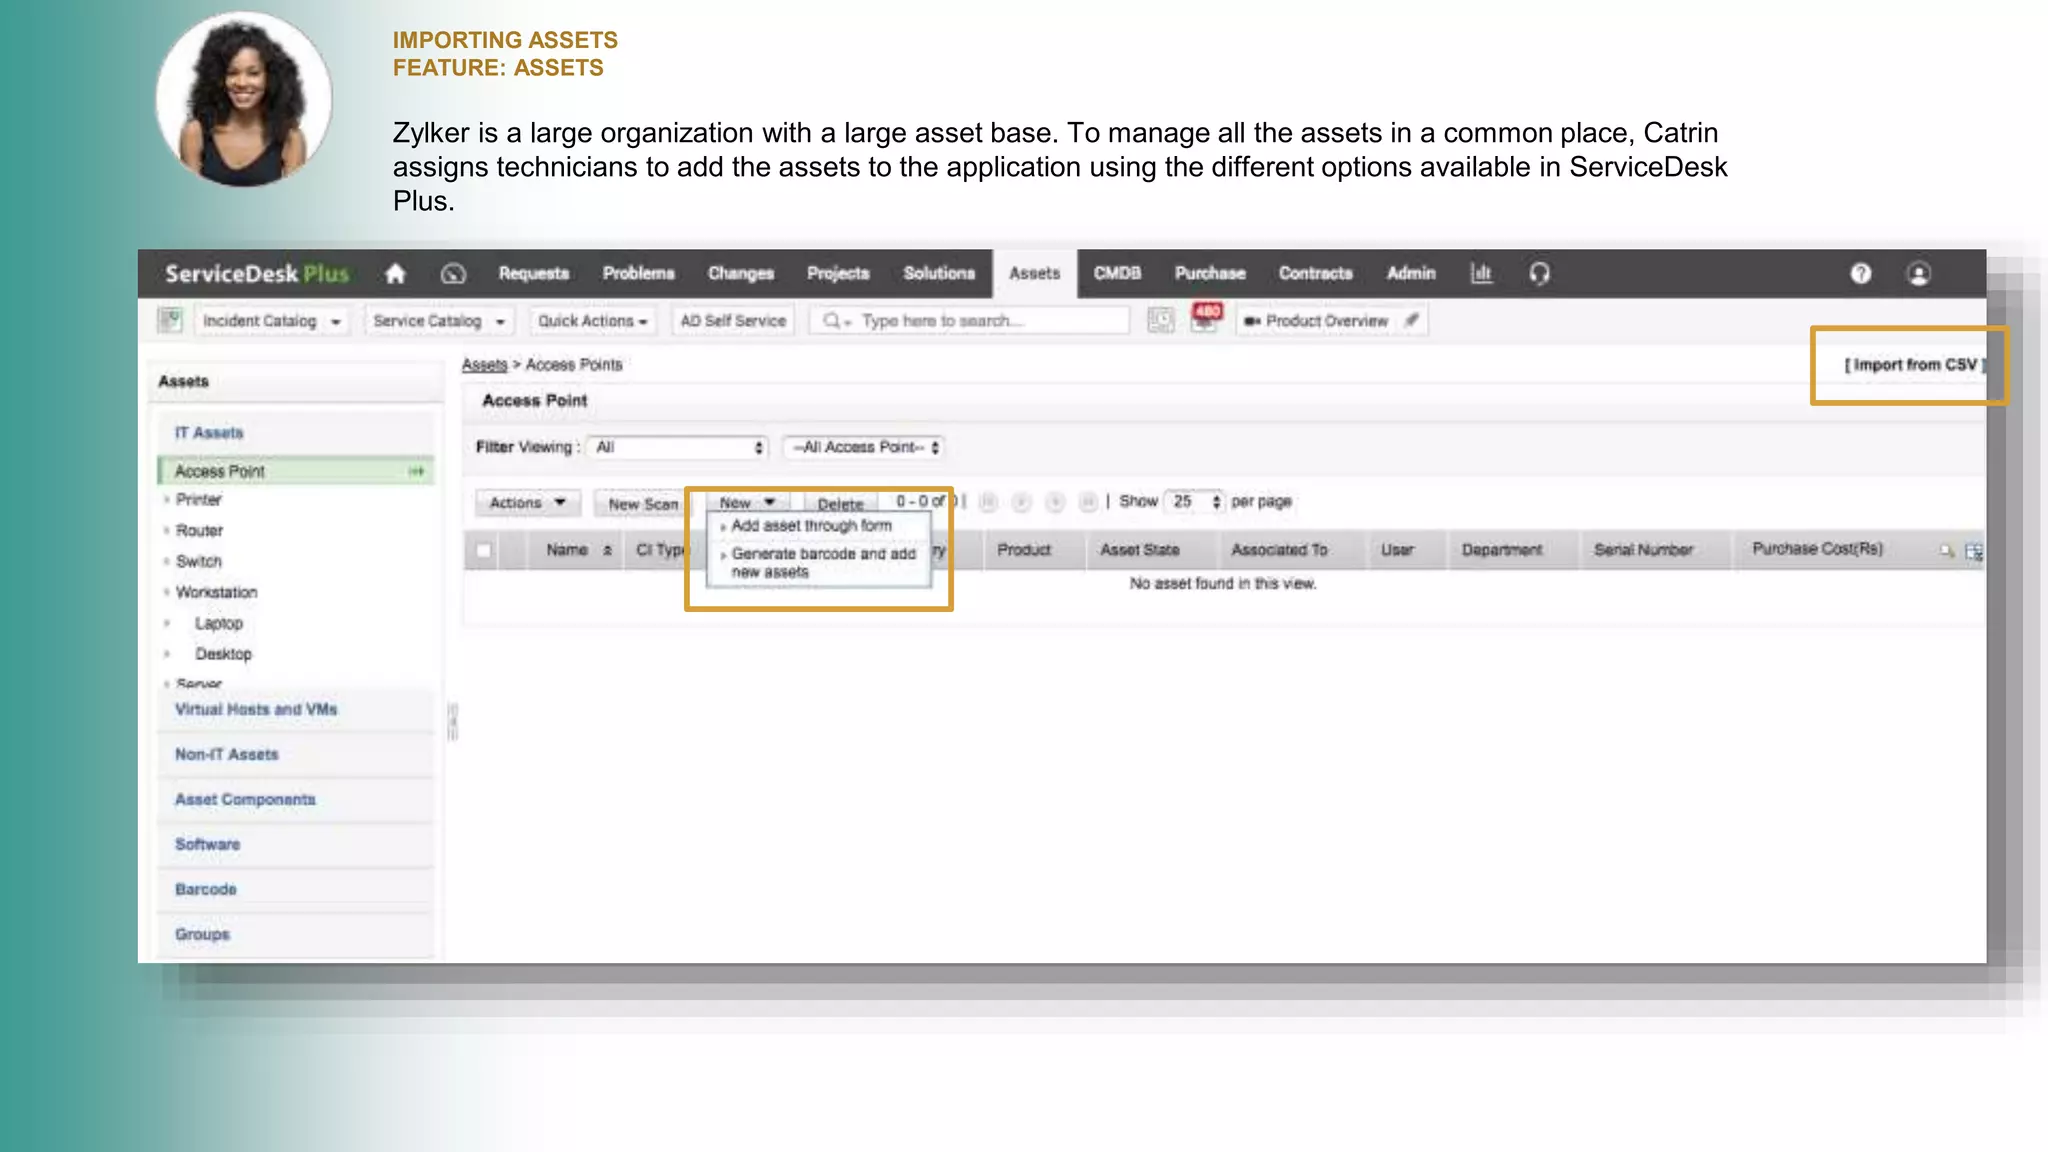Click the search magnifier icon in search box

[x=831, y=320]
